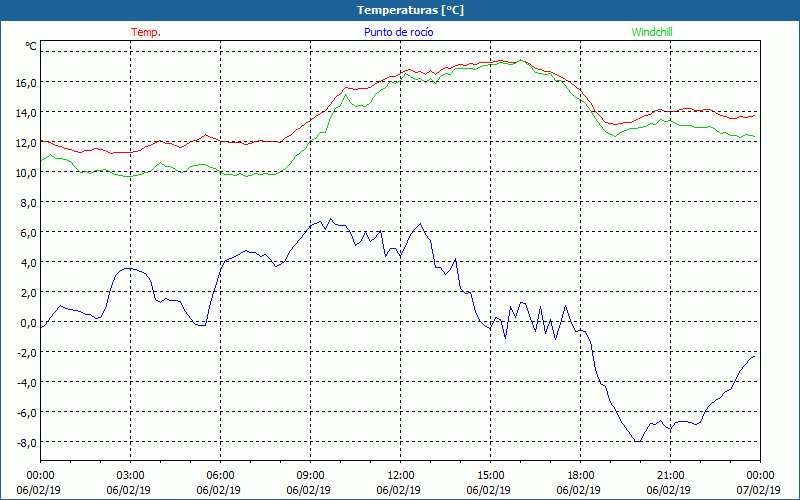This screenshot has height=500, width=800.
Task: Click the Windchill green legend label
Action: pyautogui.click(x=652, y=32)
